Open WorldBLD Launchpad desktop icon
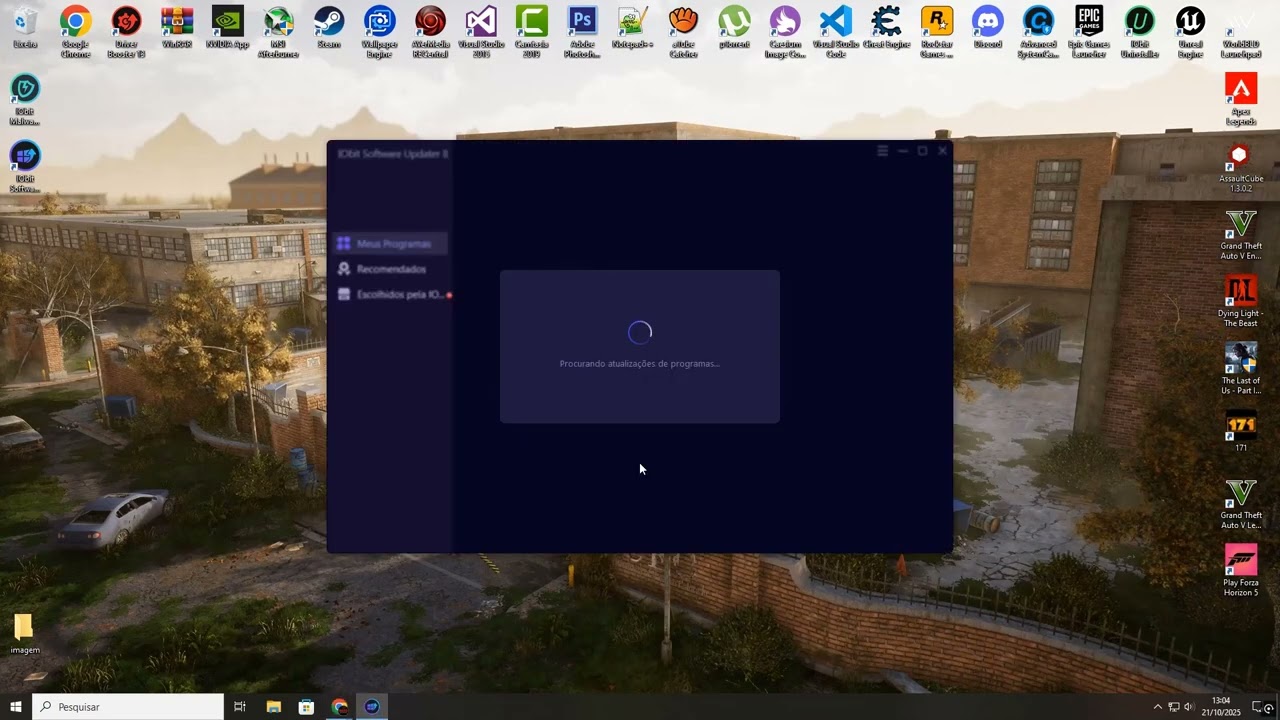The width and height of the screenshot is (1280, 720). pyautogui.click(x=1241, y=32)
